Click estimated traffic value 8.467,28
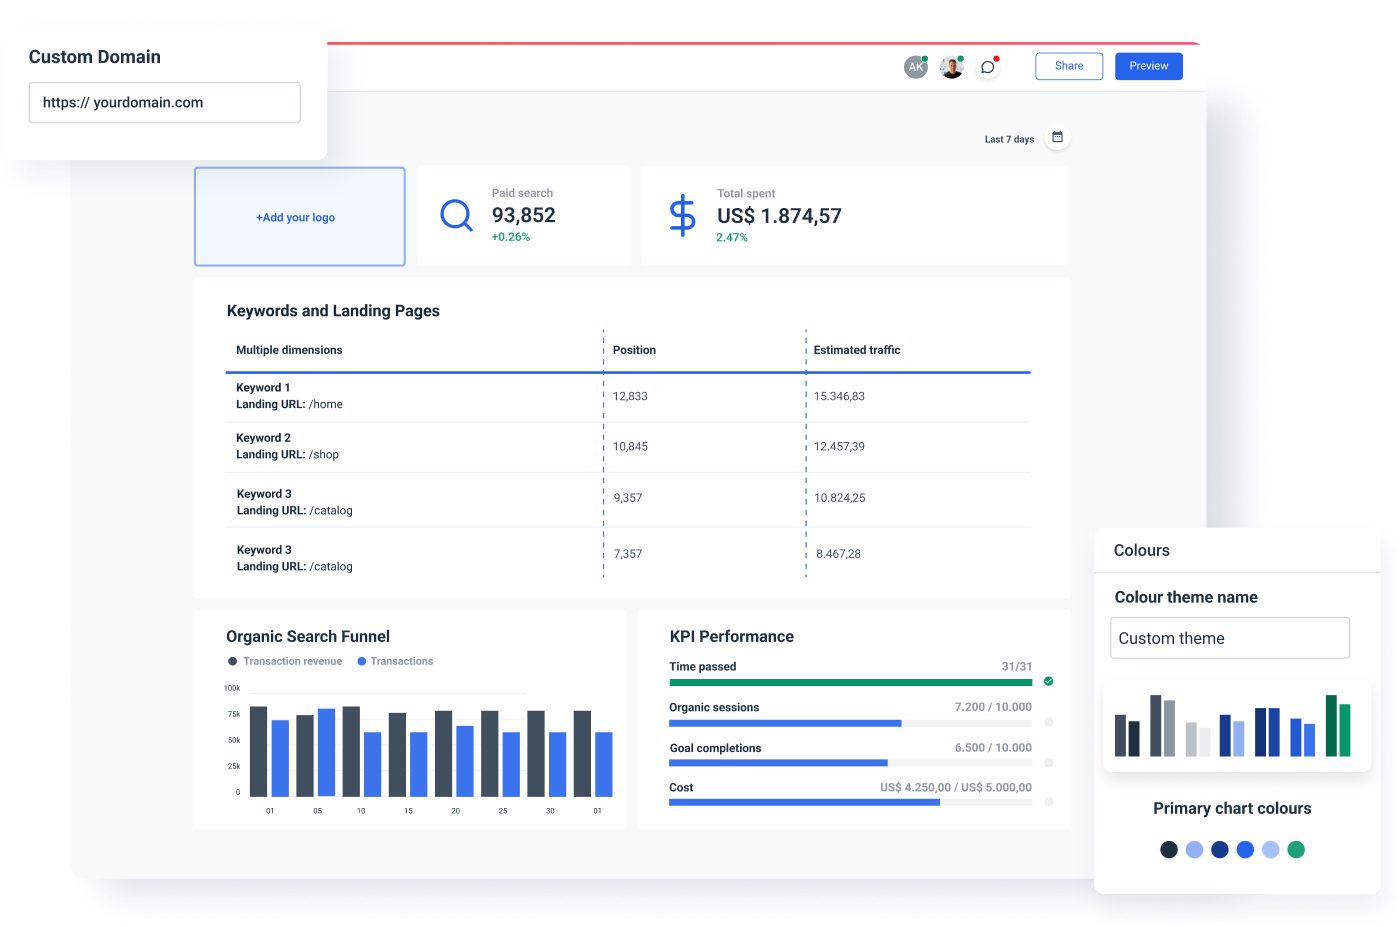 click(x=838, y=554)
